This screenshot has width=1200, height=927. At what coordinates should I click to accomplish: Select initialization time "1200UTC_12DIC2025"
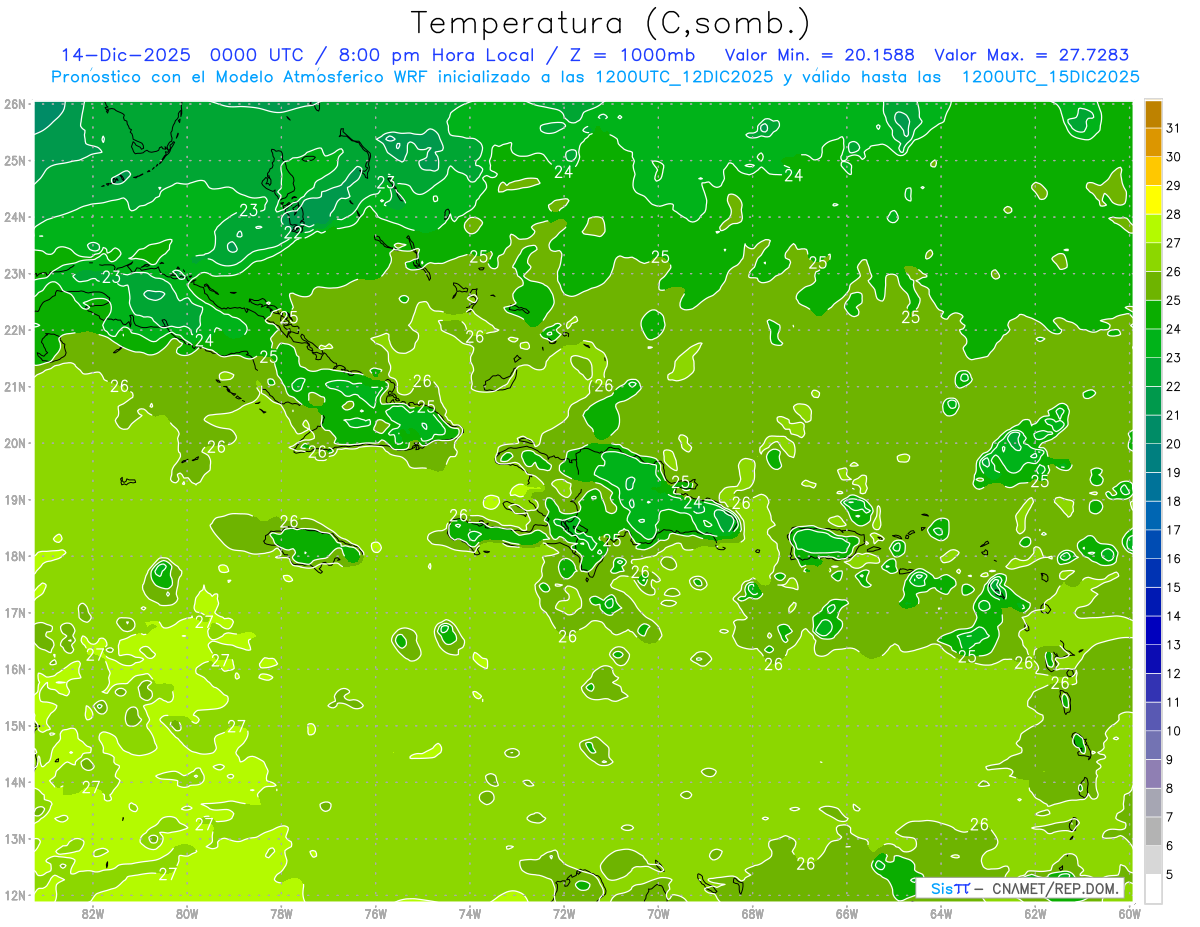coord(683,77)
